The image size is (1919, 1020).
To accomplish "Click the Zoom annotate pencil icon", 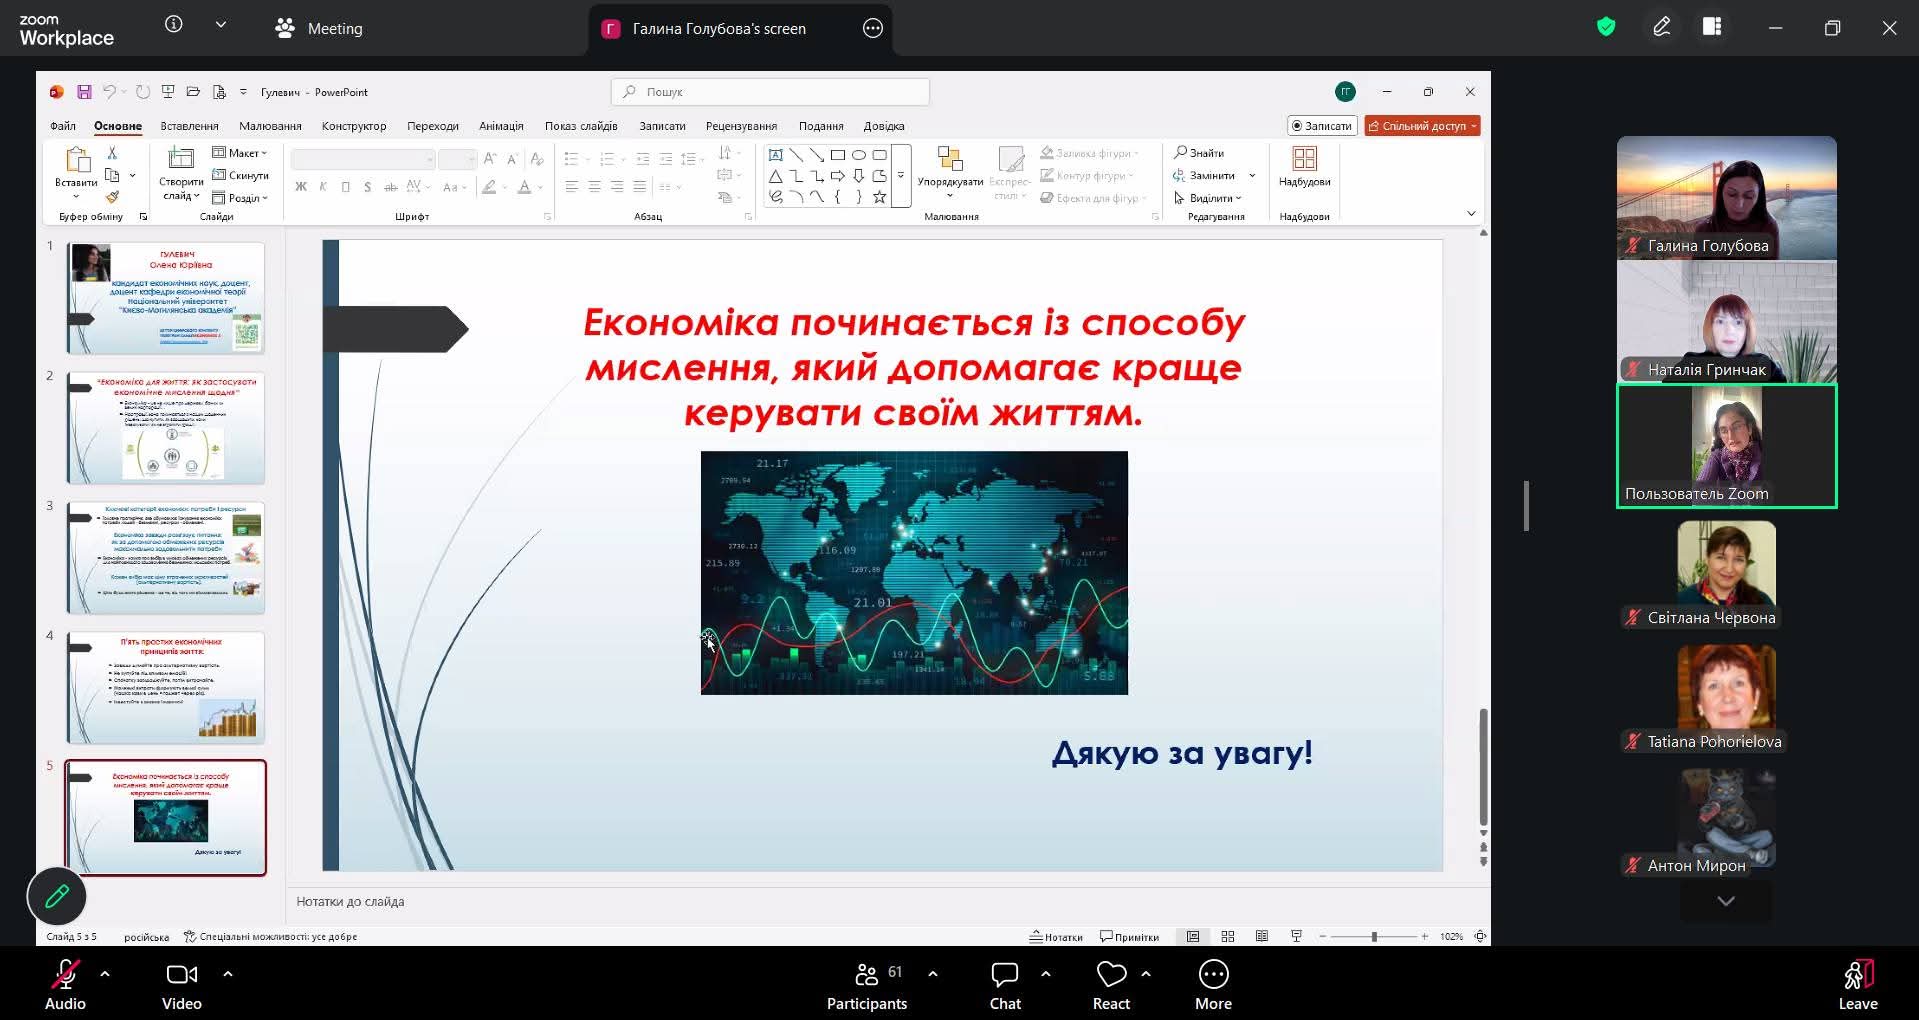I will (x=1661, y=28).
